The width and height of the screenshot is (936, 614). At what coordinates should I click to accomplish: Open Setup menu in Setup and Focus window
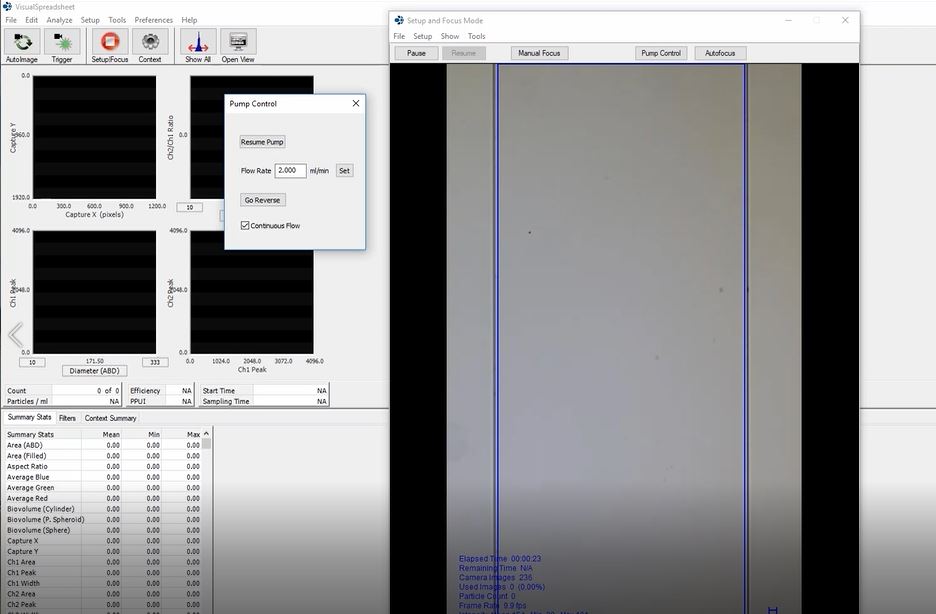[423, 36]
